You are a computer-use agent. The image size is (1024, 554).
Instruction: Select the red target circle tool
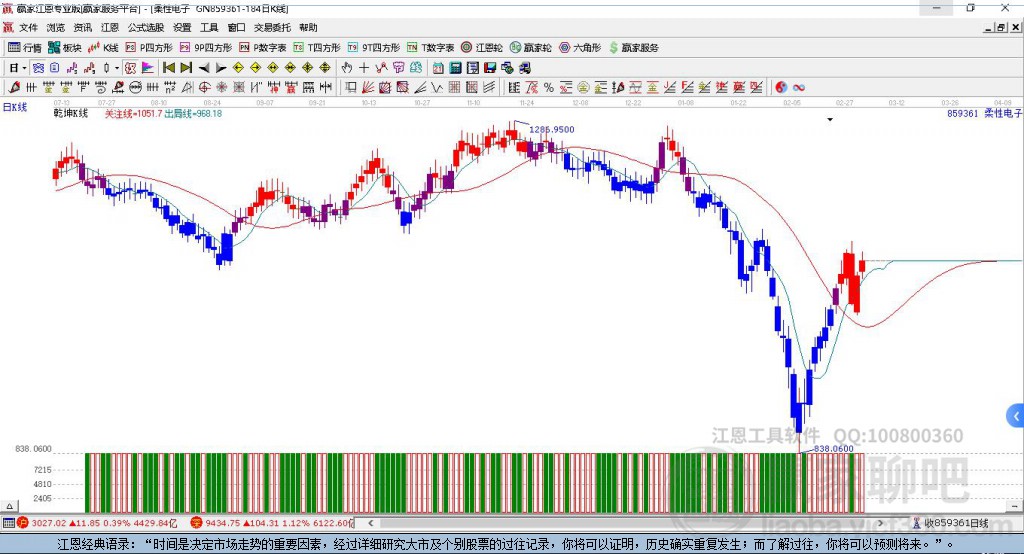point(204,88)
